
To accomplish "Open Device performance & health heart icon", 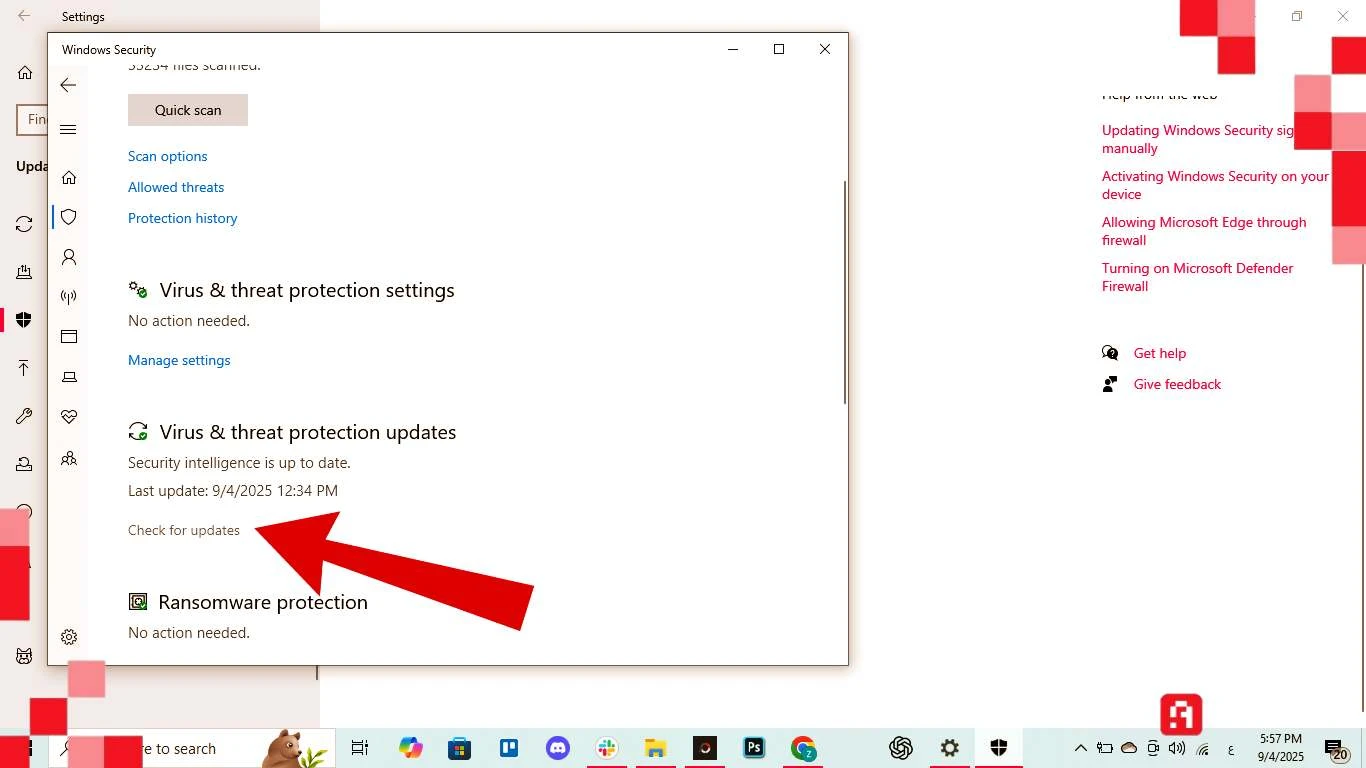I will click(69, 417).
